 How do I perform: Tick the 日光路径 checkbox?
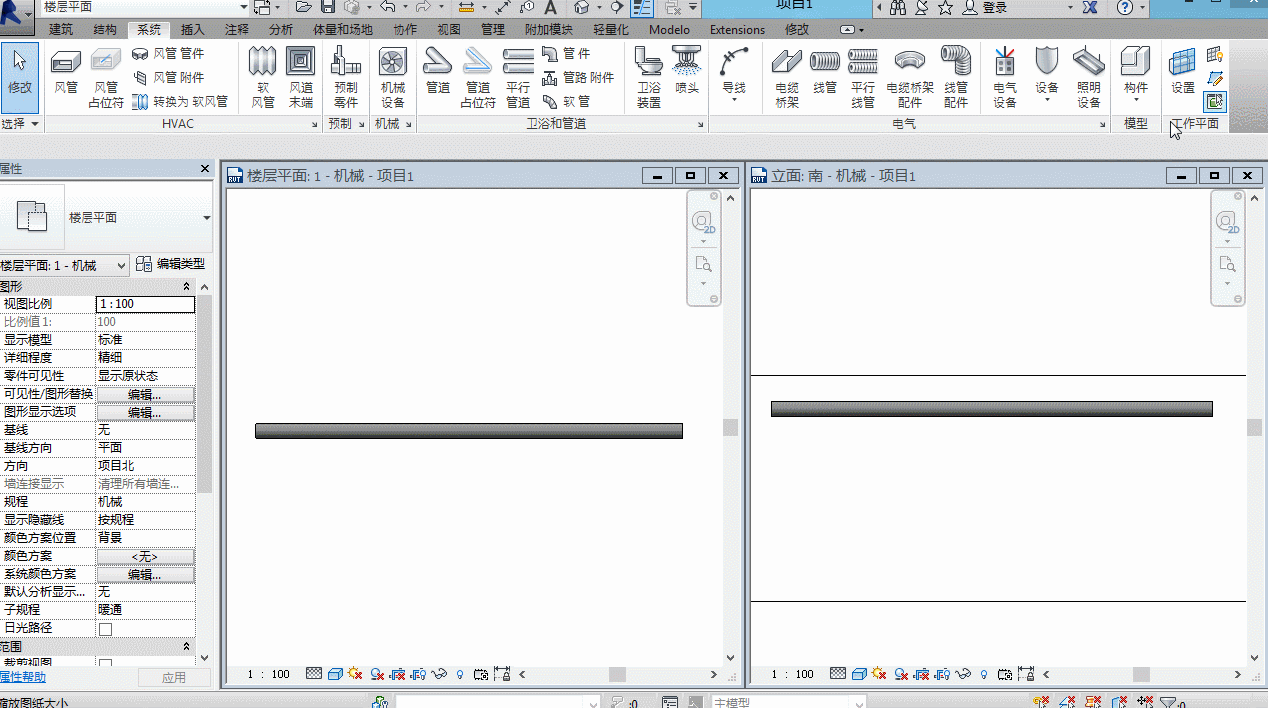[x=105, y=629]
